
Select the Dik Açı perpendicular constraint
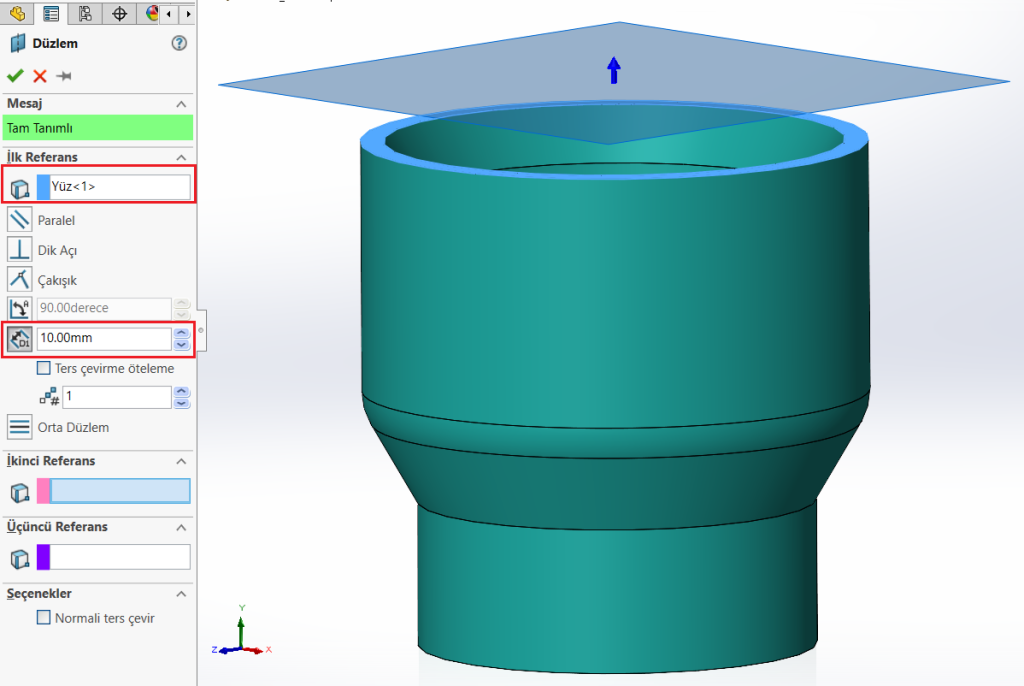point(19,250)
